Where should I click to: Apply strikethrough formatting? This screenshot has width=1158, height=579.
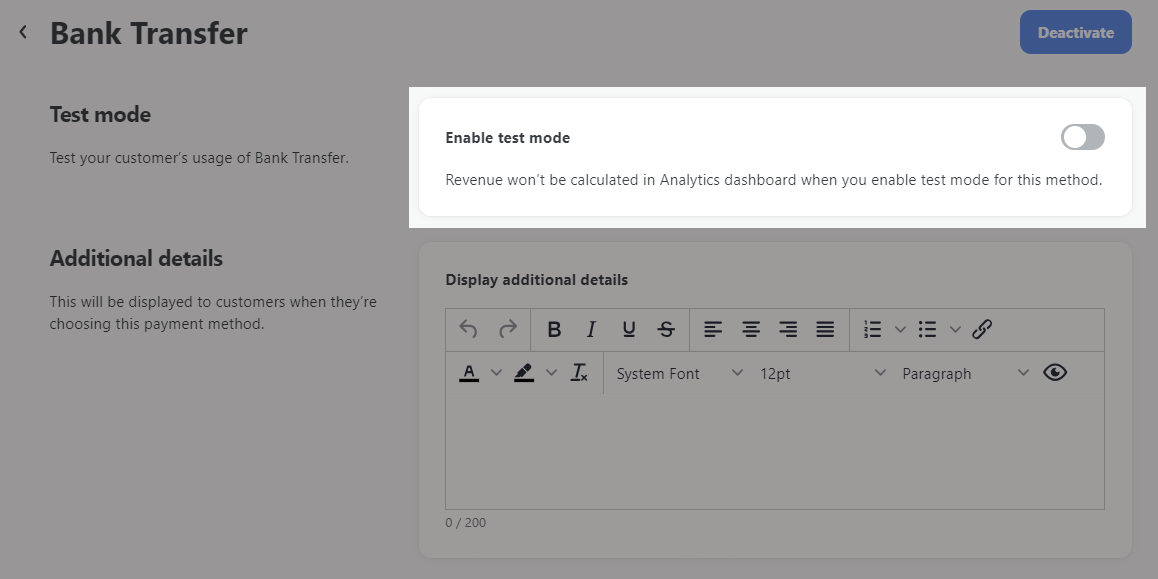point(666,329)
